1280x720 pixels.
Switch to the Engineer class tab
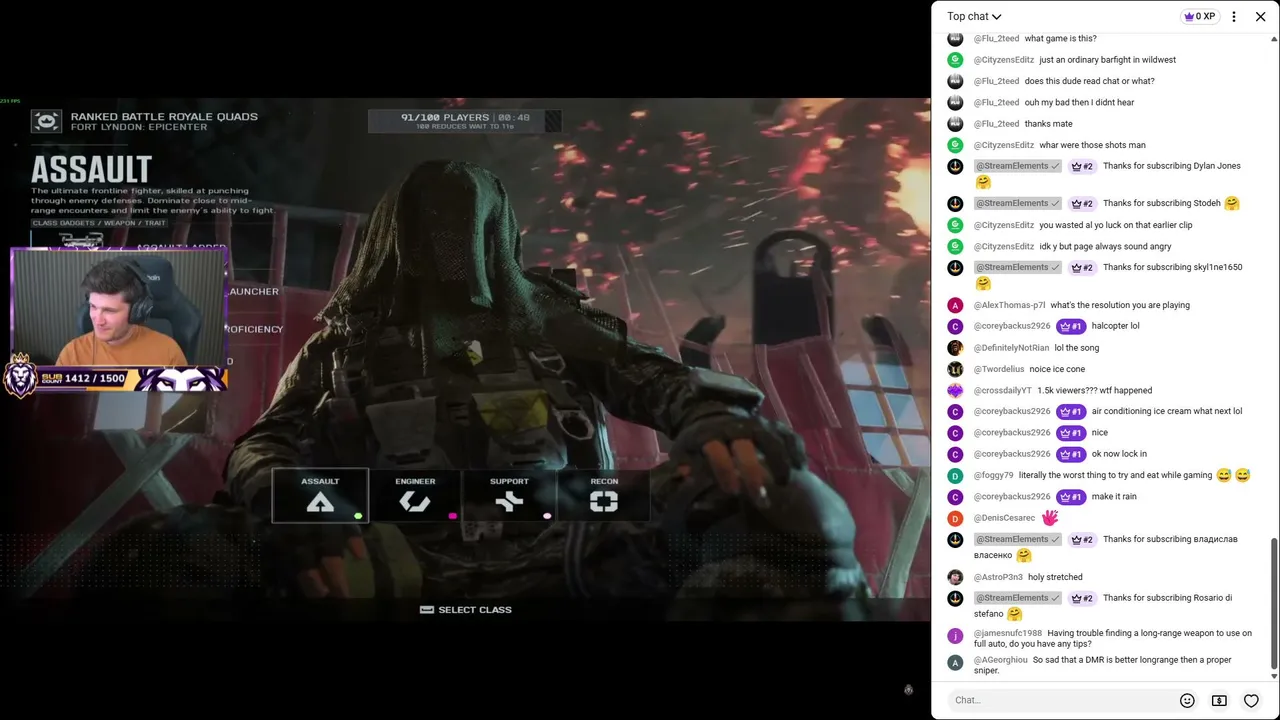(x=415, y=495)
